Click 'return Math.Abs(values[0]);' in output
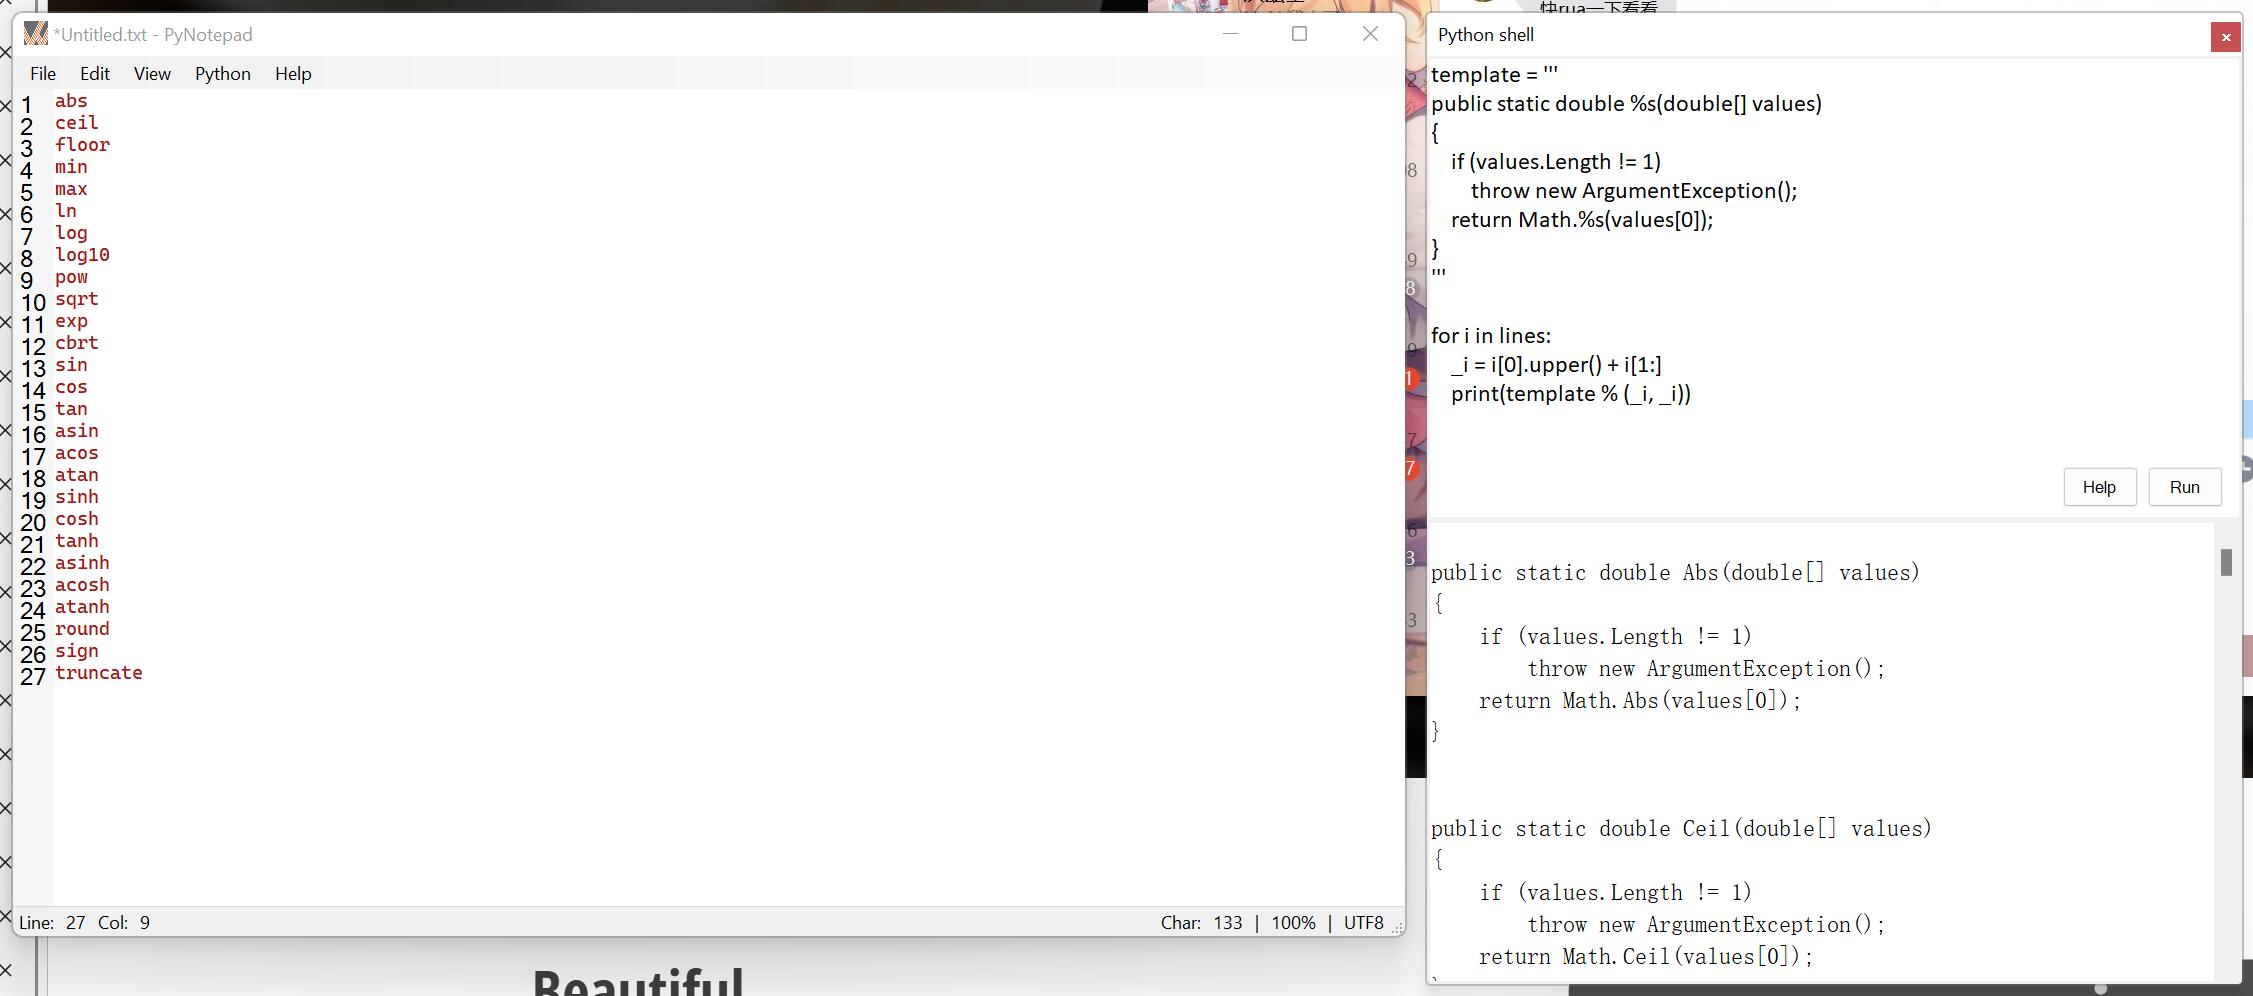The image size is (2253, 996). coord(1640,701)
